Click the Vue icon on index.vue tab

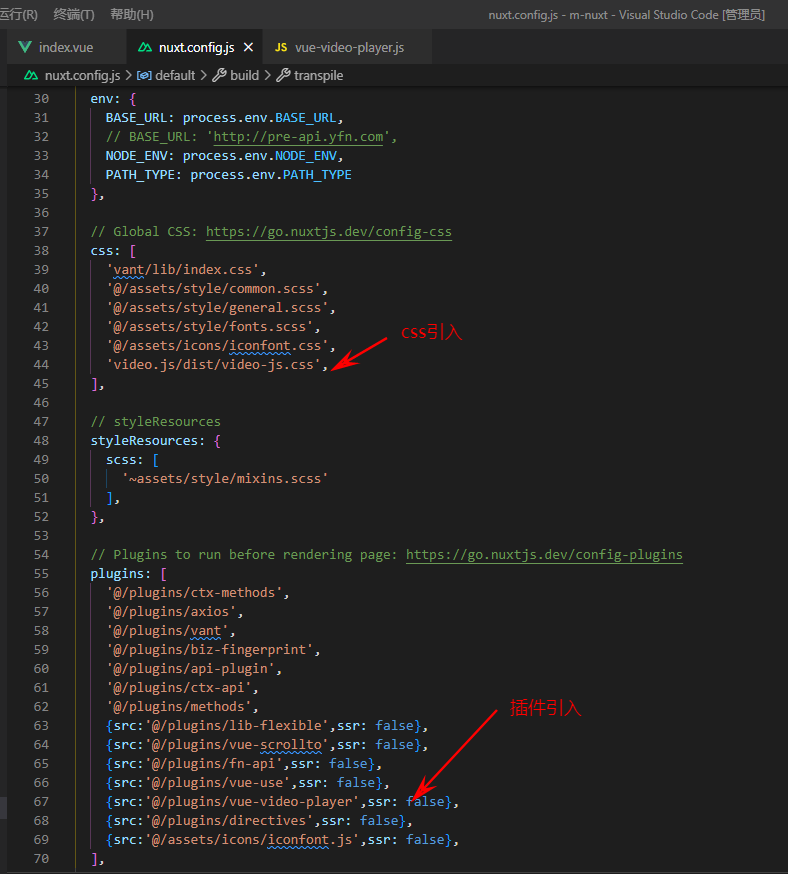pyautogui.click(x=25, y=47)
